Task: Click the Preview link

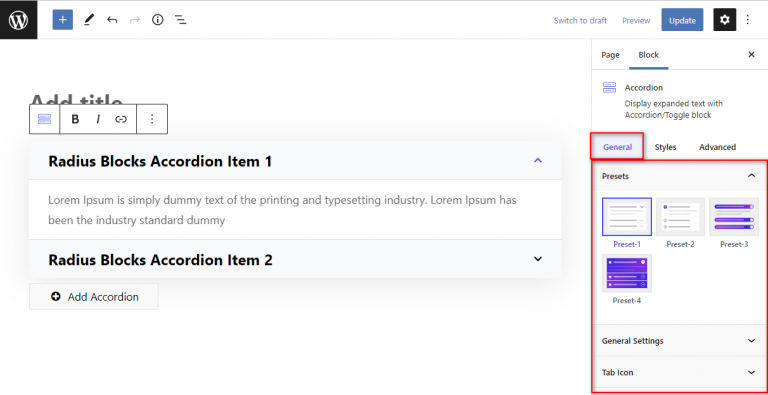Action: tap(636, 21)
